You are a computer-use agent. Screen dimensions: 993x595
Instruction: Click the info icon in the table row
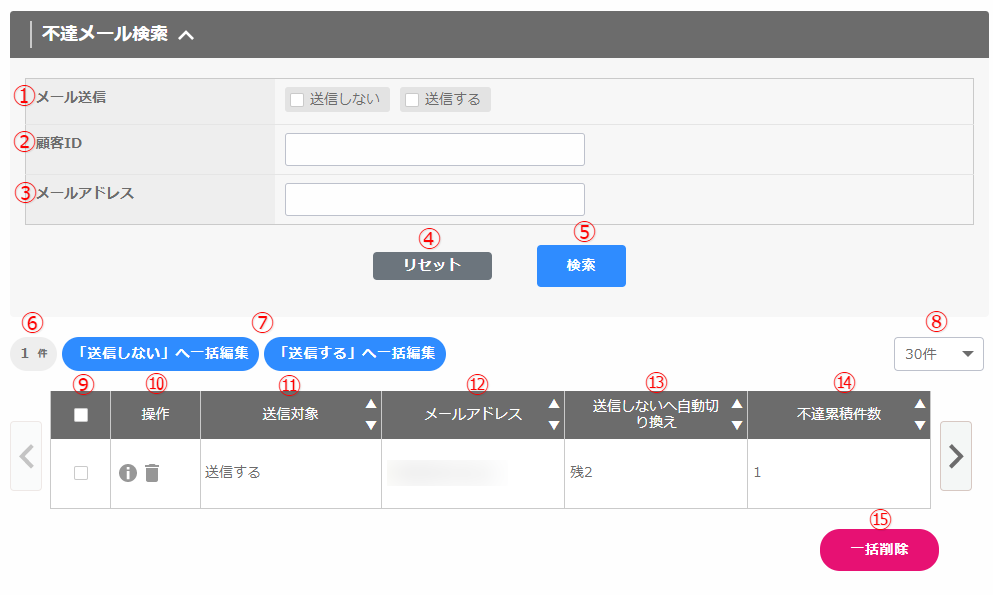(x=127, y=473)
